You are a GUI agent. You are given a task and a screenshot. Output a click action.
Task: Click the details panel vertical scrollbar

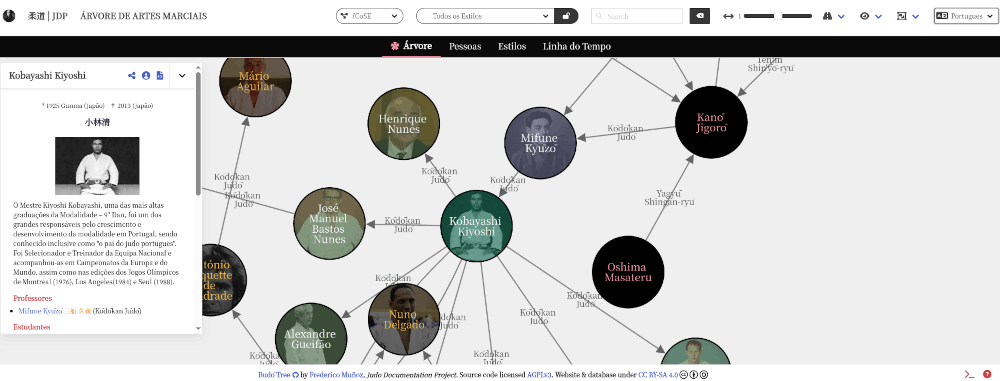point(198,133)
